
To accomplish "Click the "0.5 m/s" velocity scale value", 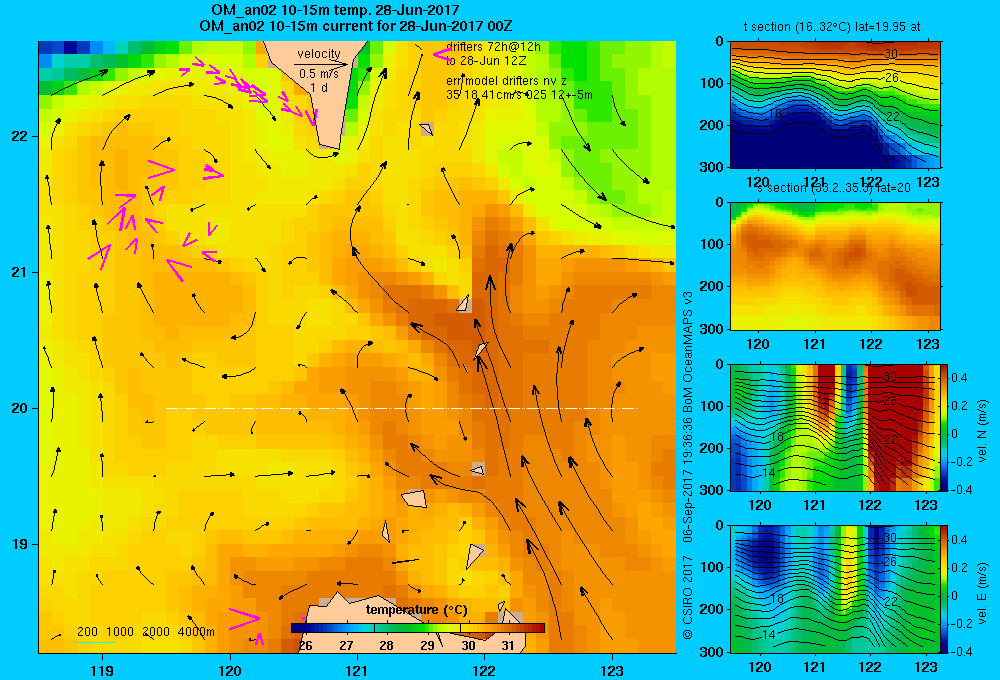I will (x=319, y=74).
